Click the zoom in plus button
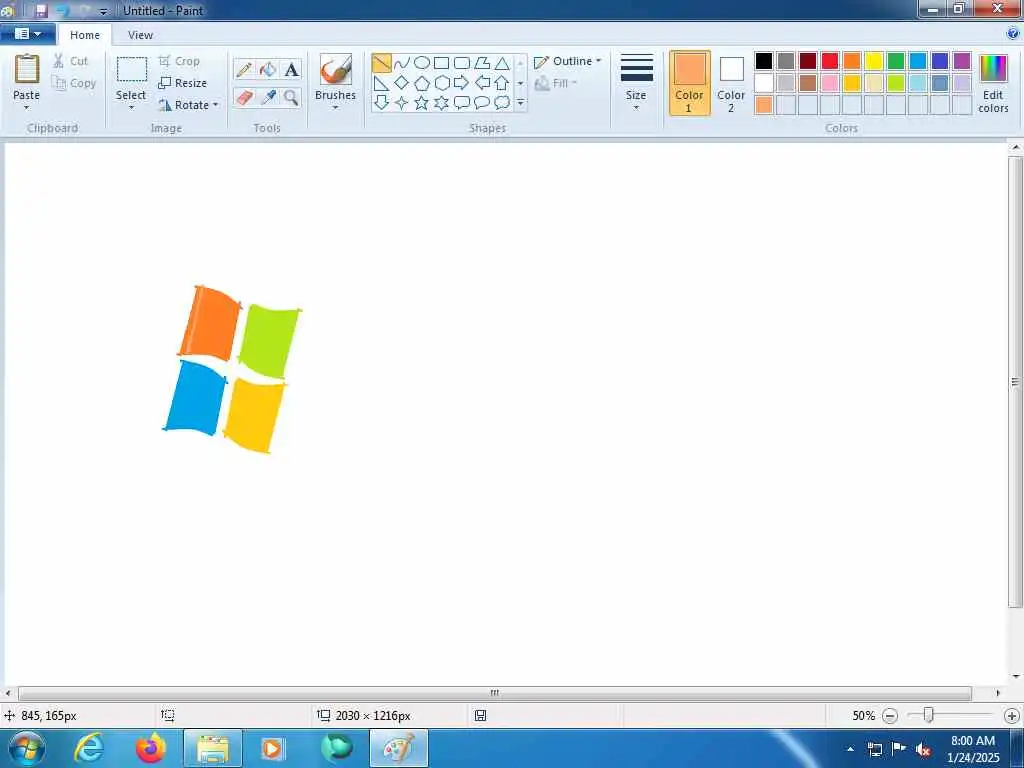The width and height of the screenshot is (1024, 768). tap(1012, 716)
